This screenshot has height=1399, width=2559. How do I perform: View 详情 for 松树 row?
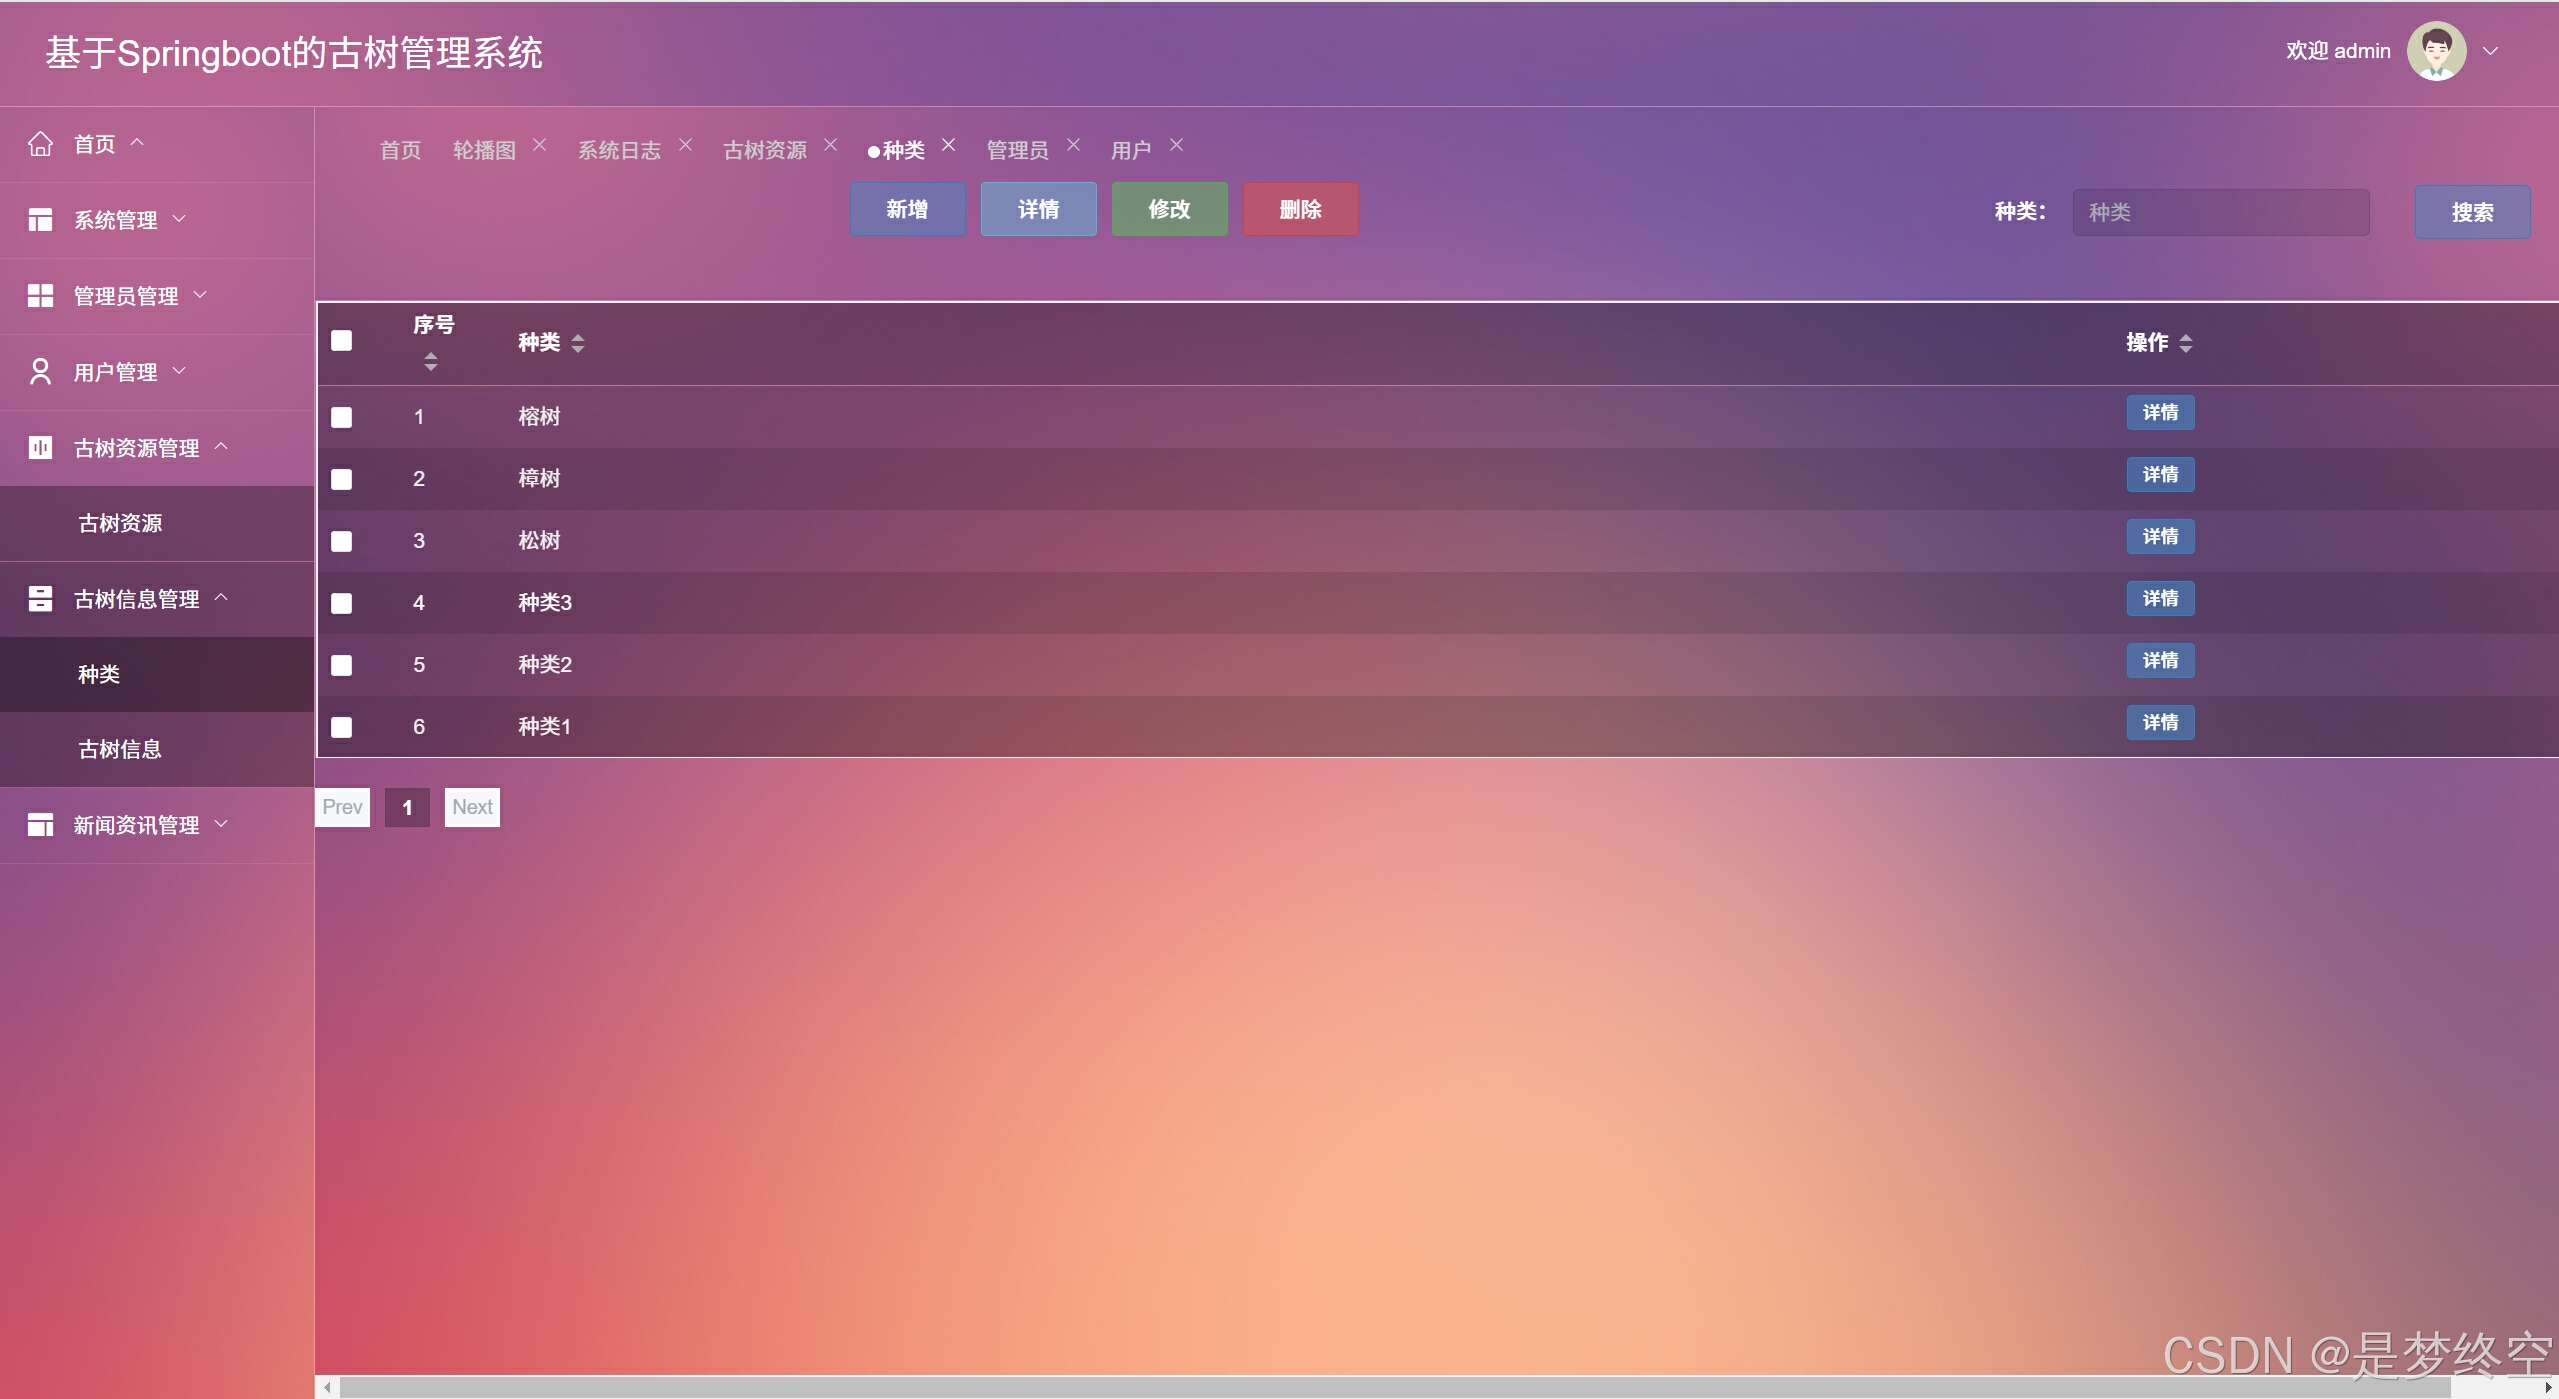(2161, 537)
